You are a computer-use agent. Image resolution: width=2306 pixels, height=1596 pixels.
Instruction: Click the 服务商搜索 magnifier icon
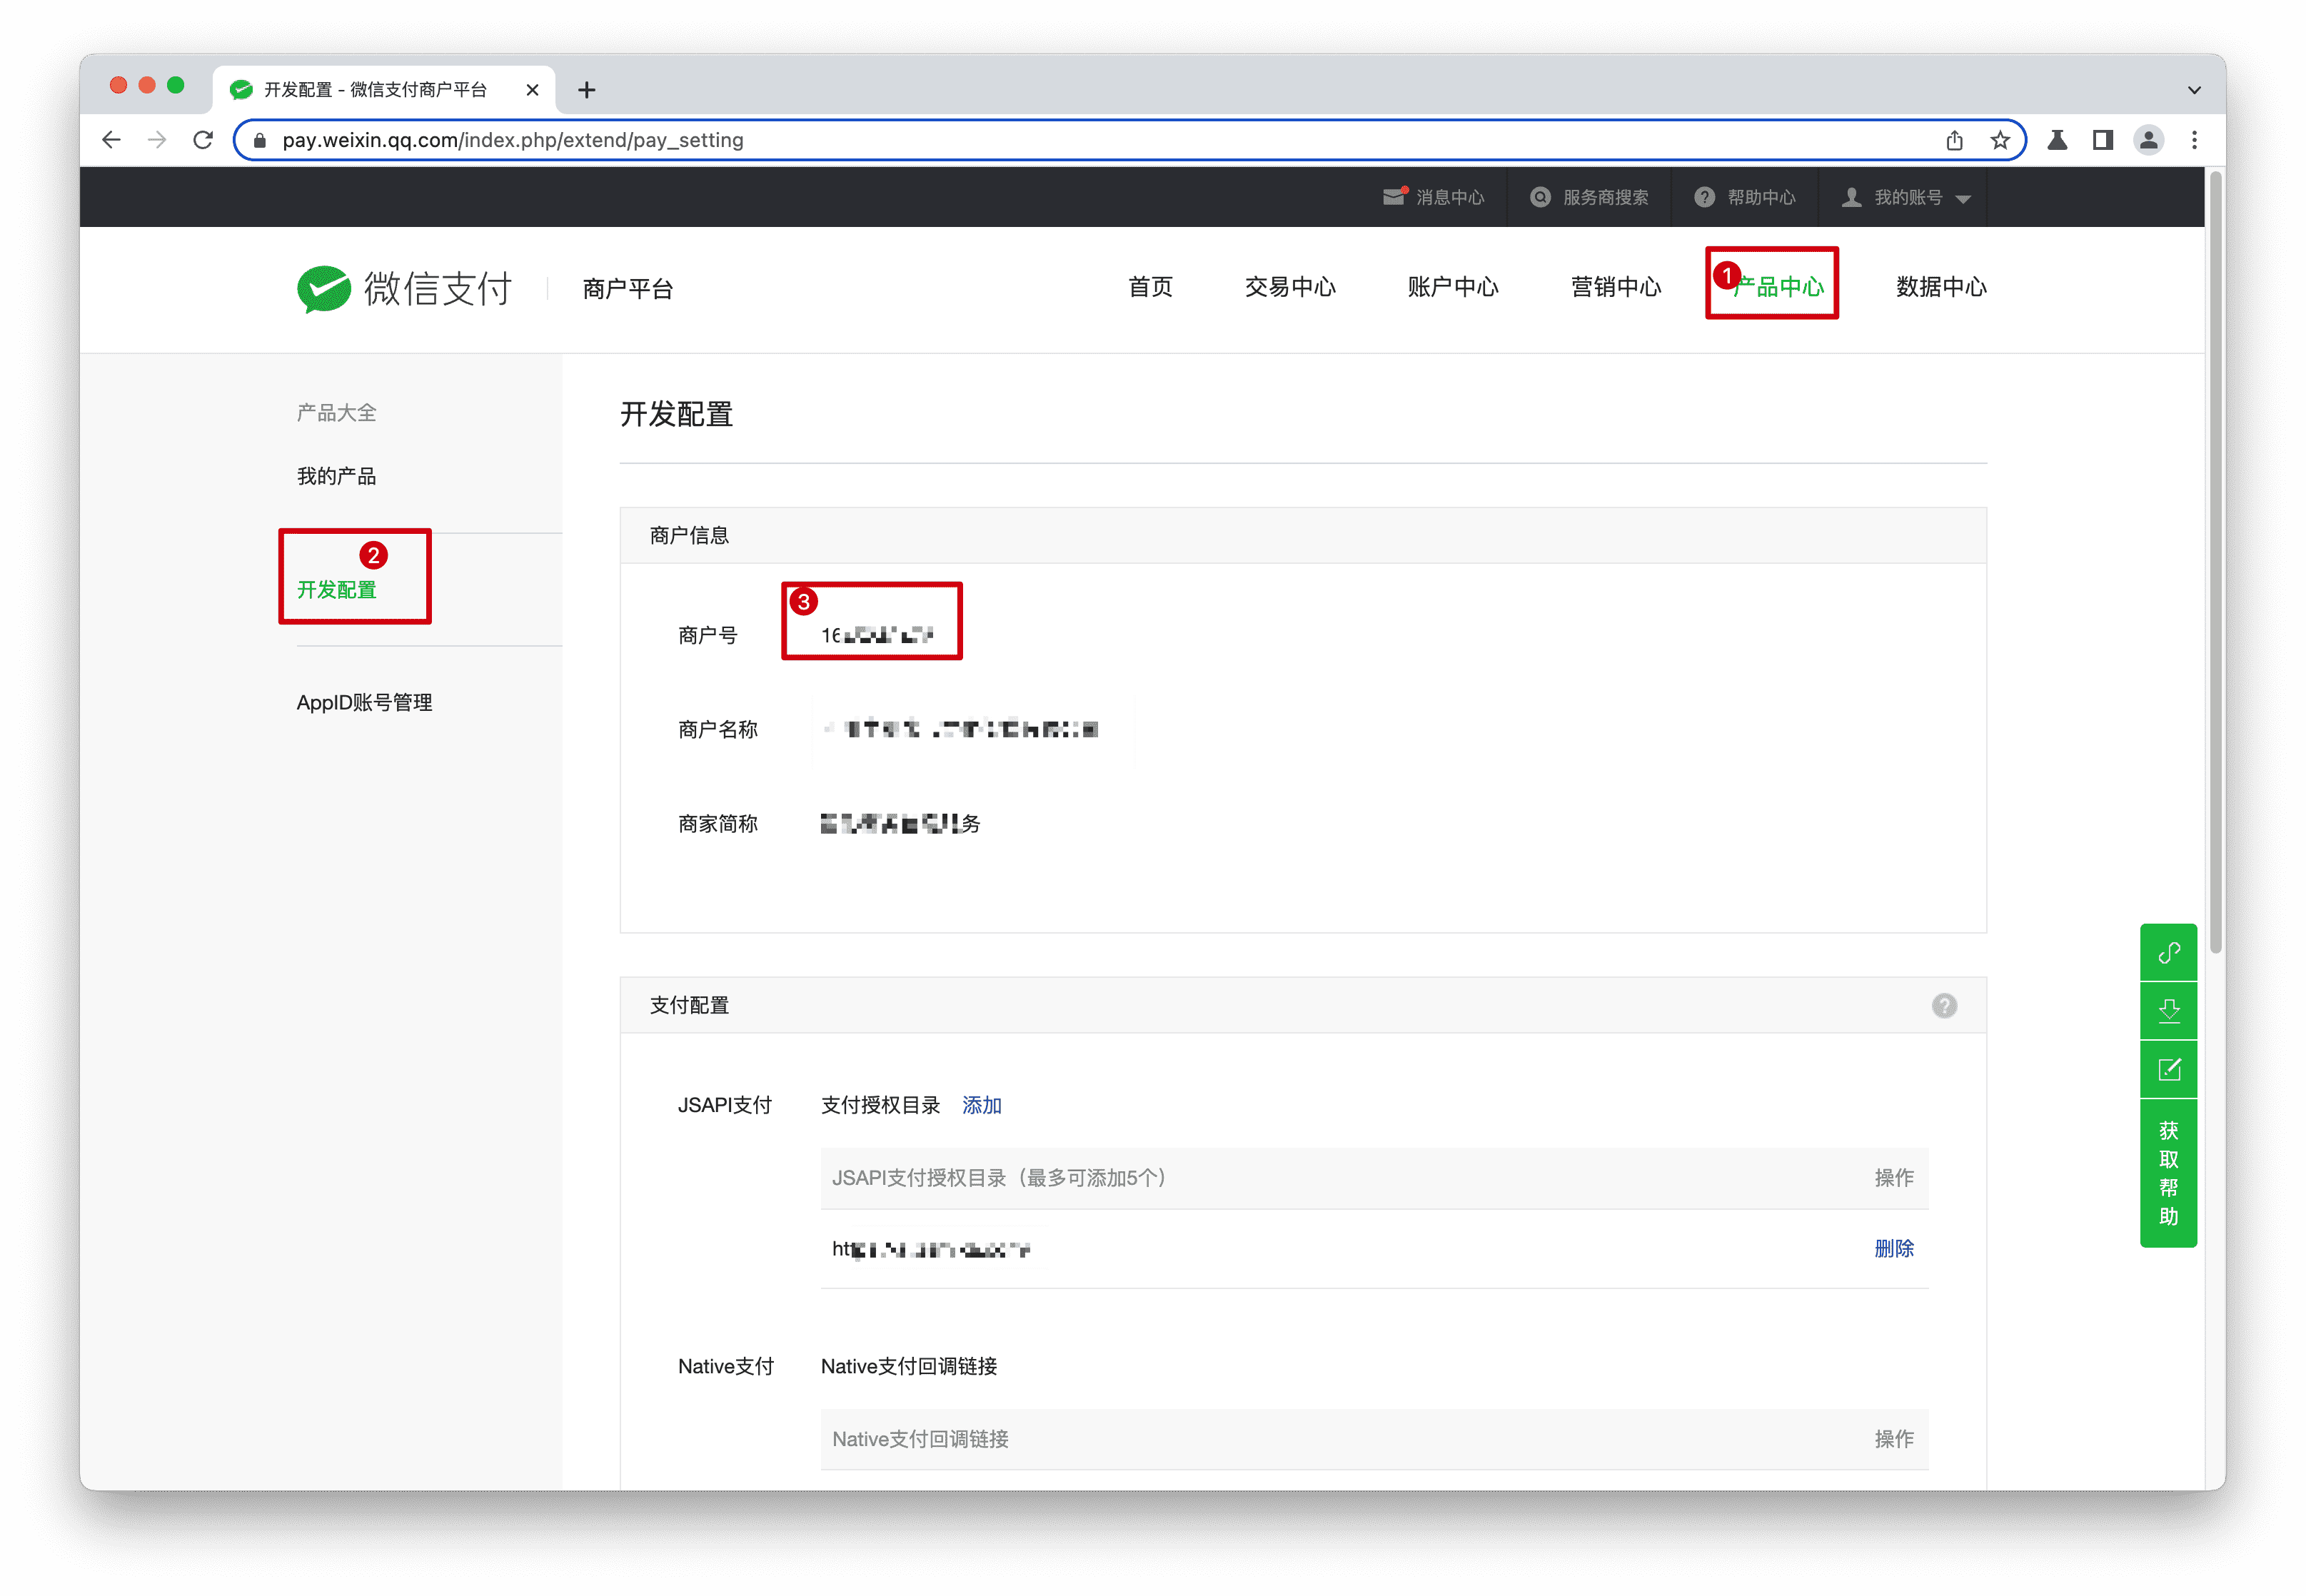point(1539,197)
